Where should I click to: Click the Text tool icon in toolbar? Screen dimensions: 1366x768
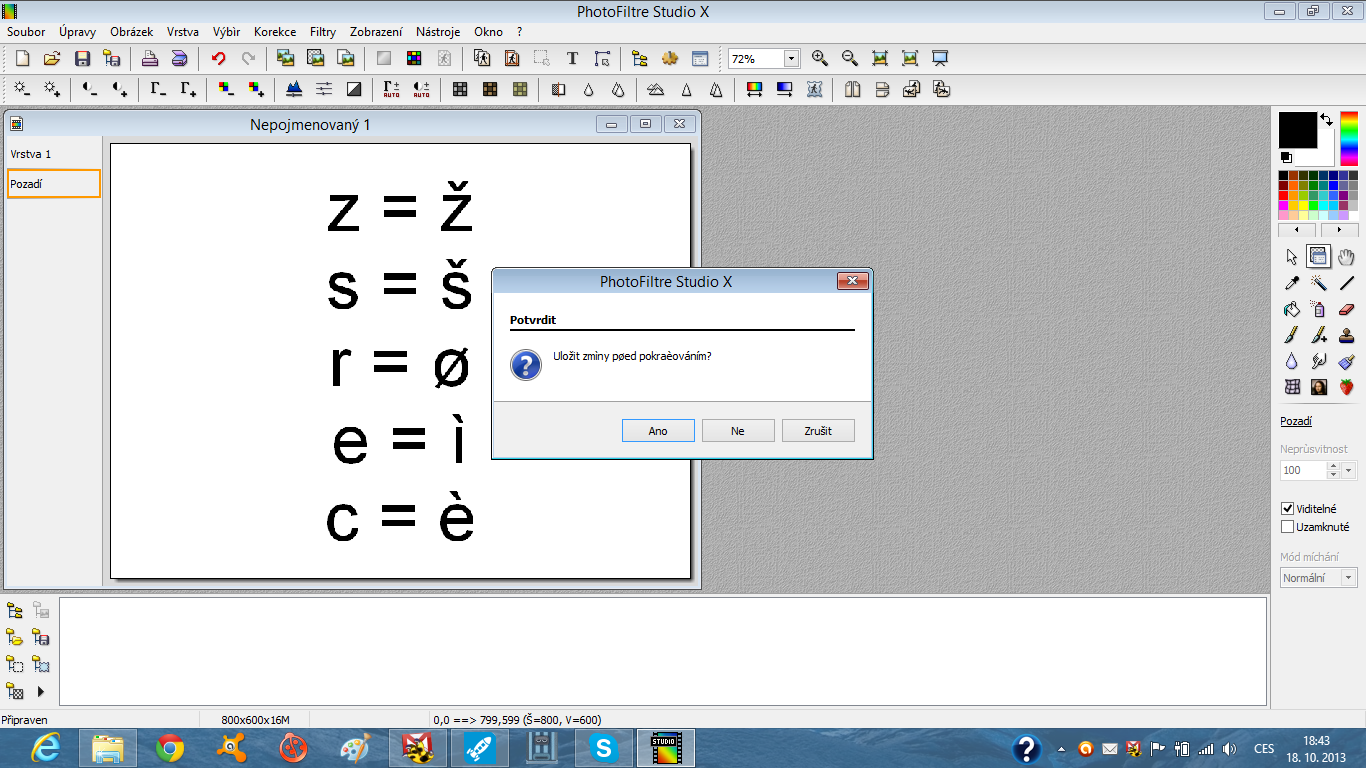point(572,59)
